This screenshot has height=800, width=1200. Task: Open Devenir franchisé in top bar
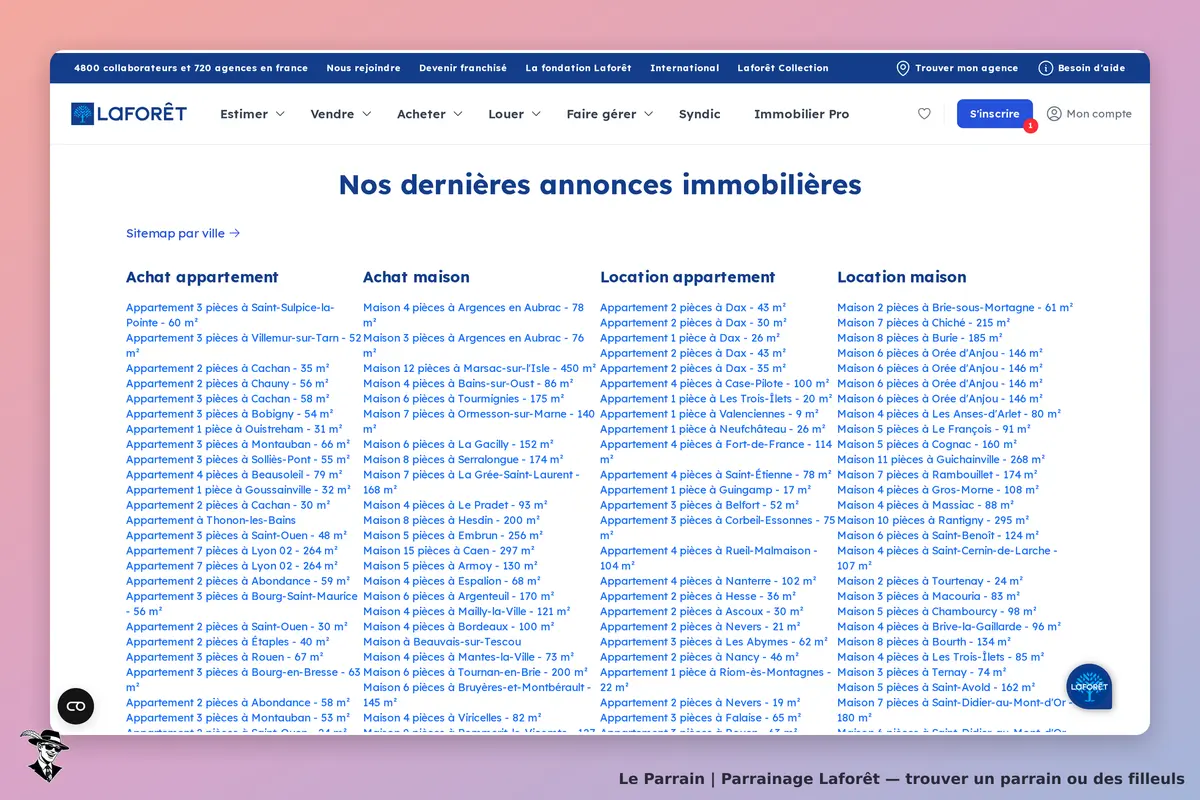(x=463, y=68)
